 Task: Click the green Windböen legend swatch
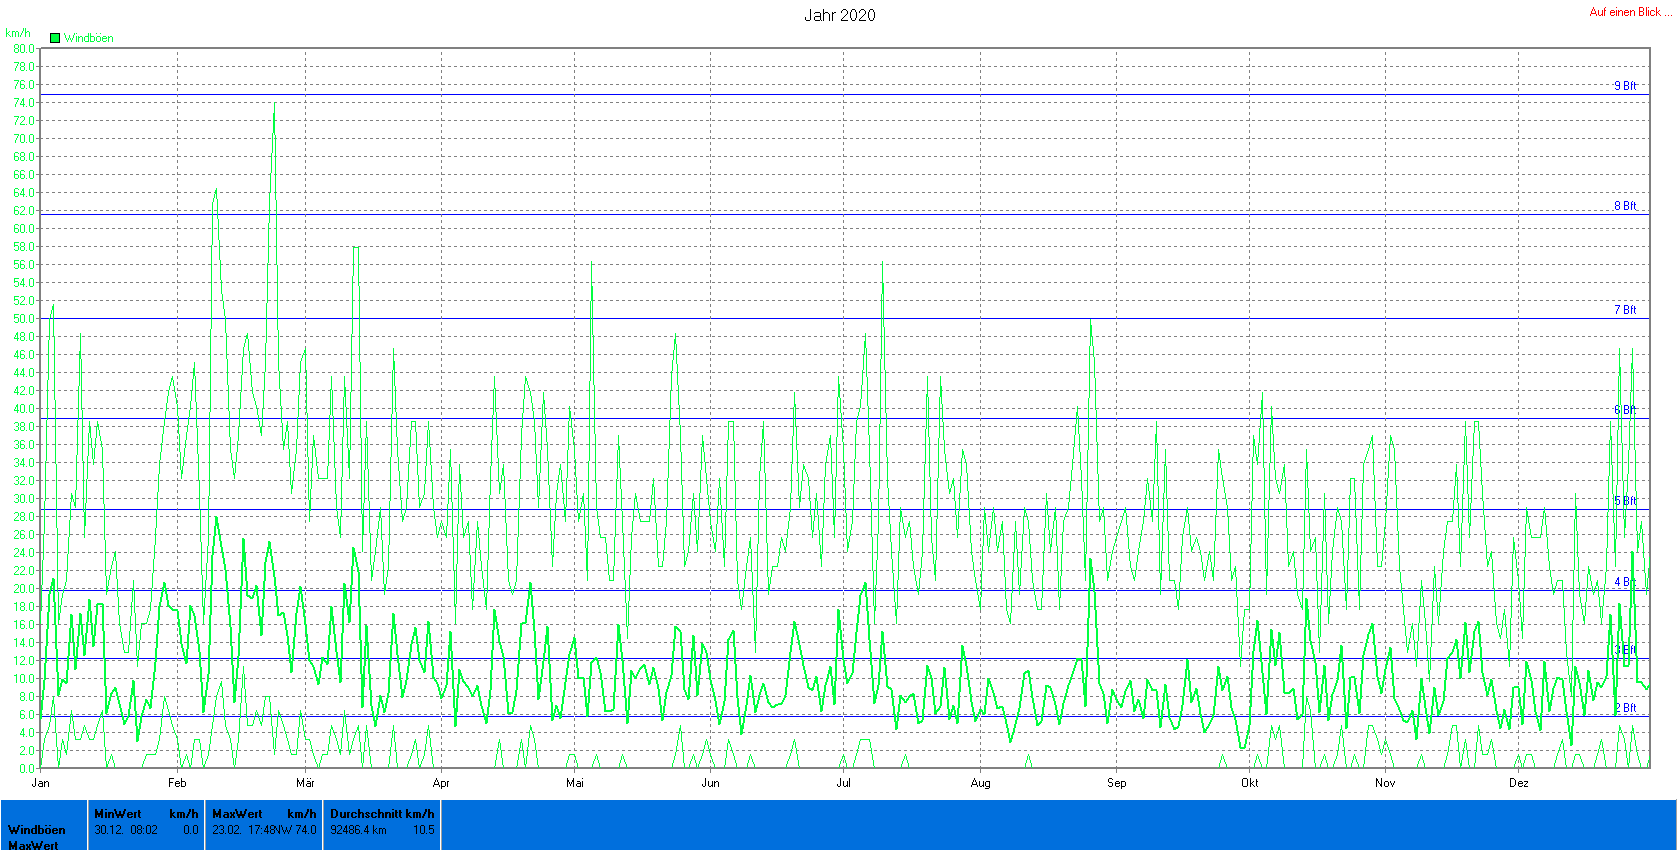click(55, 38)
